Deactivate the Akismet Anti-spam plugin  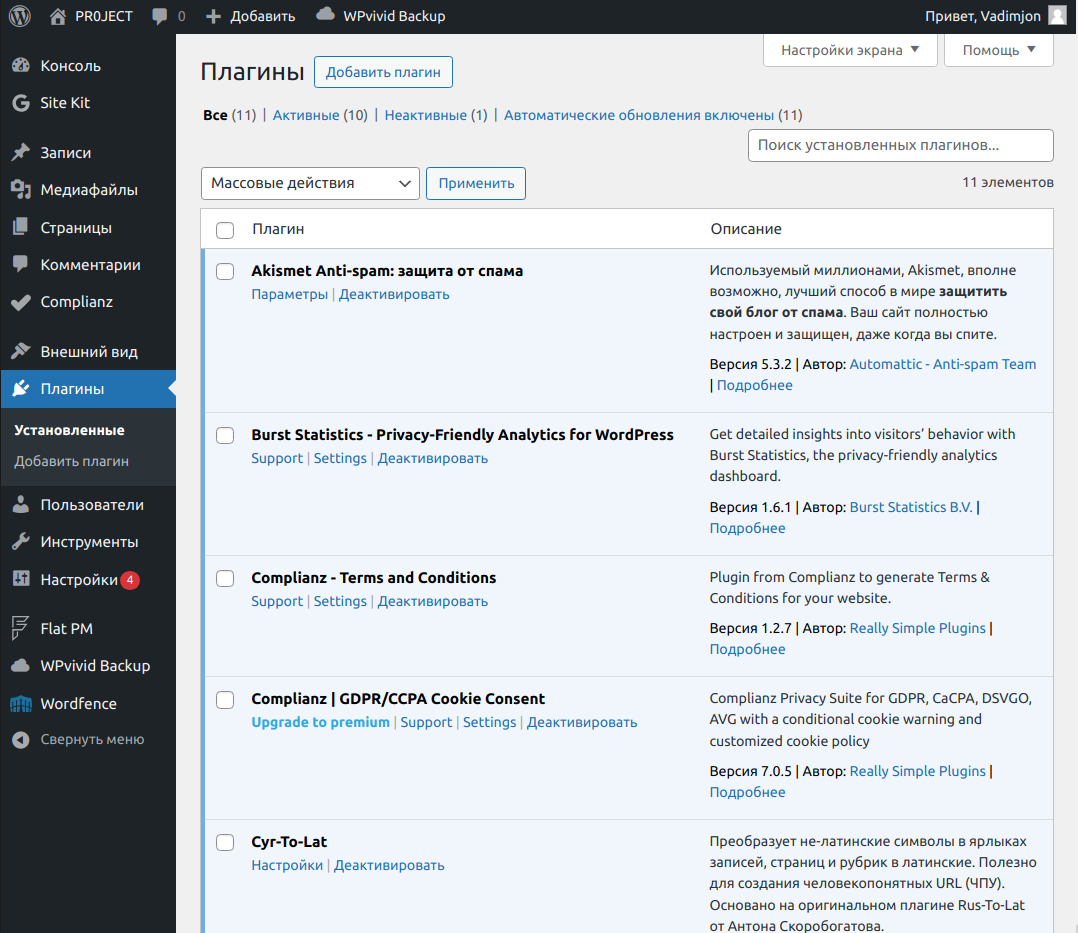pos(394,294)
